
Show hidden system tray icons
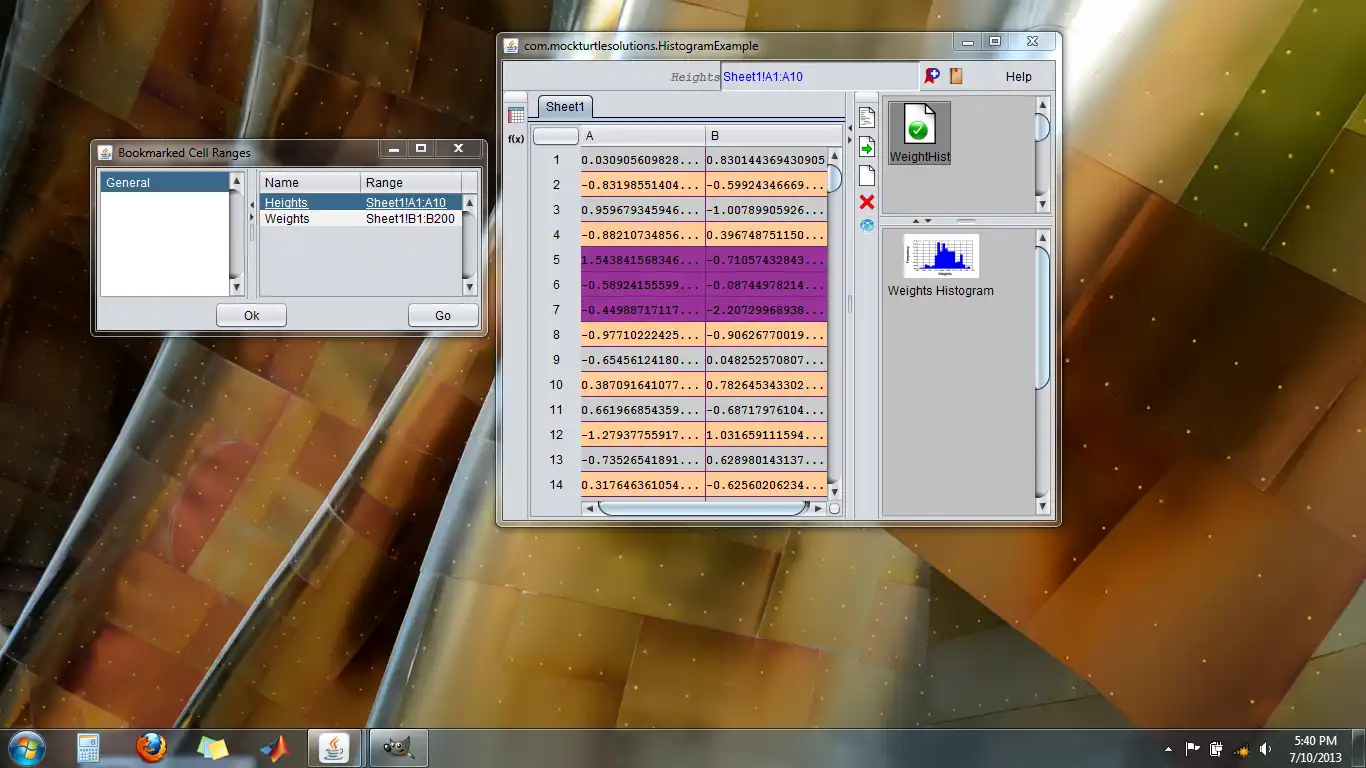pos(1168,749)
